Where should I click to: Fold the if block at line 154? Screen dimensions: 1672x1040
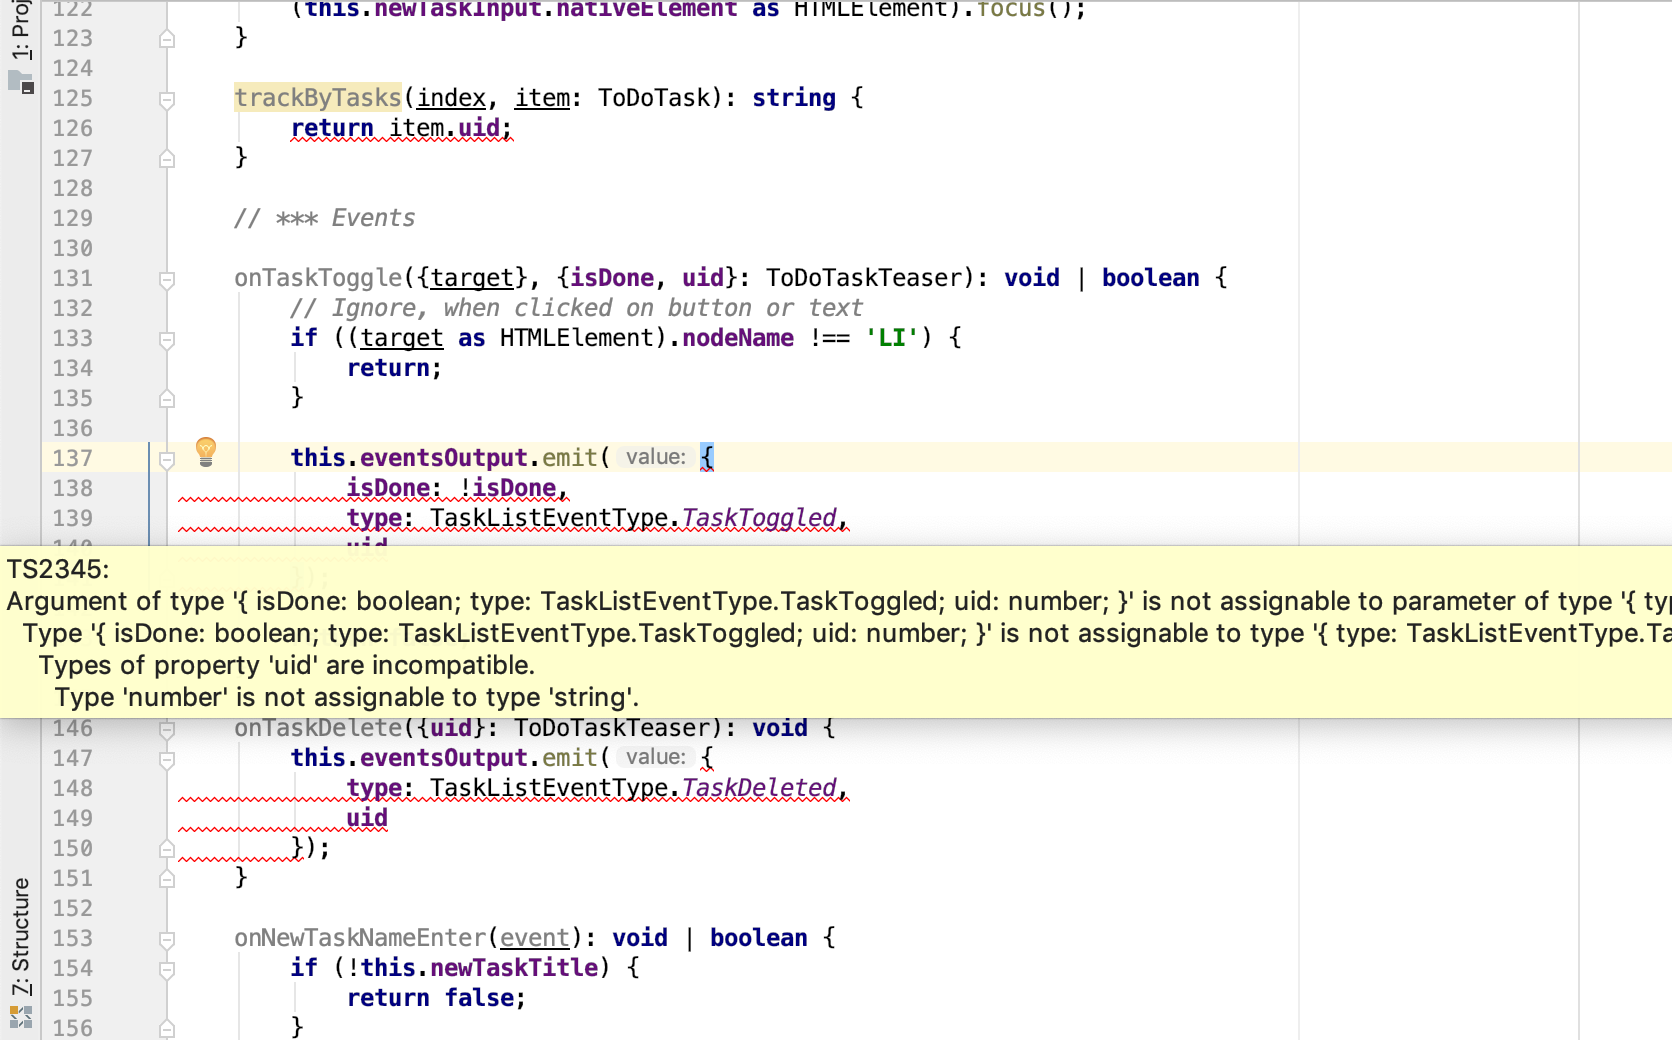(x=167, y=969)
